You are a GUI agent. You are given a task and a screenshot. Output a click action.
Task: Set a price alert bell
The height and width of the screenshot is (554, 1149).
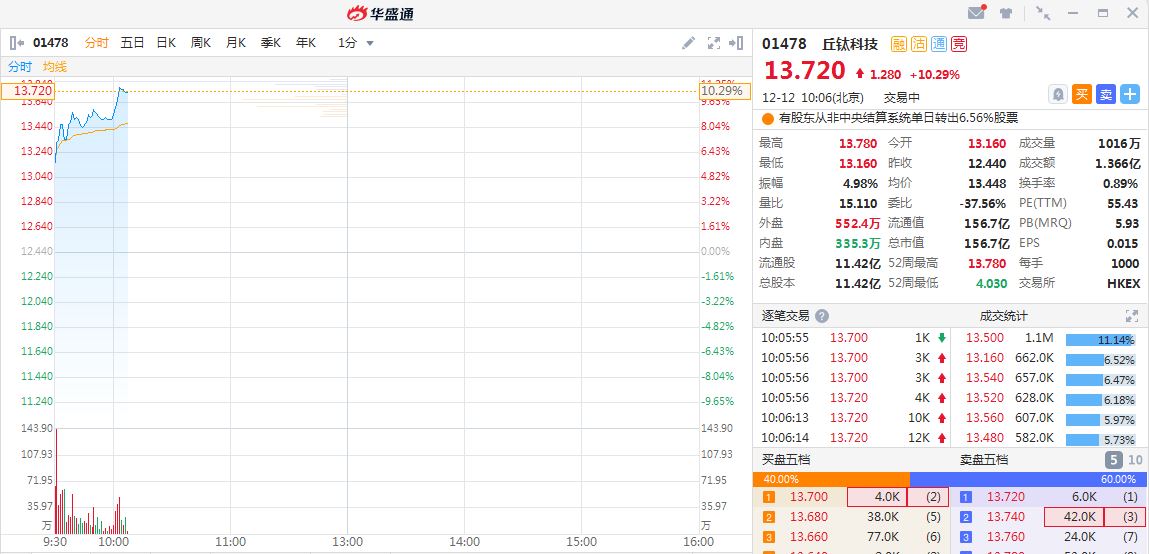tap(1058, 94)
